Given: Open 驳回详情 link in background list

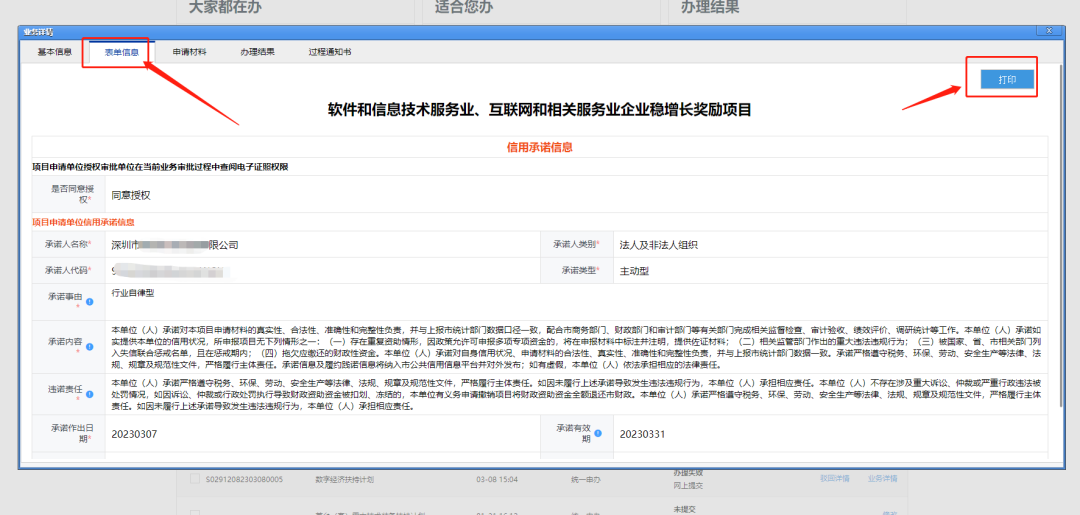Looking at the screenshot, I should click(x=834, y=479).
